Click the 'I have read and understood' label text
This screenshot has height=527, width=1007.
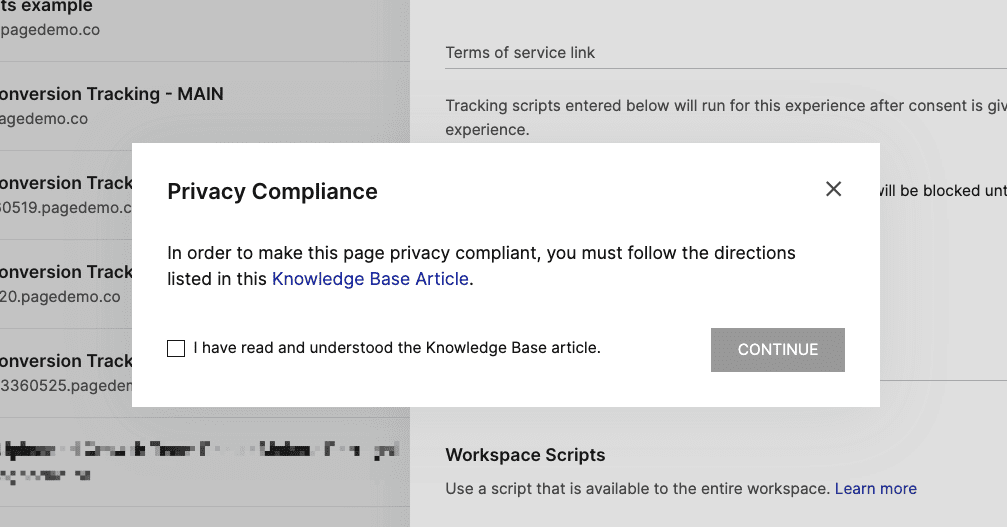[x=397, y=348]
